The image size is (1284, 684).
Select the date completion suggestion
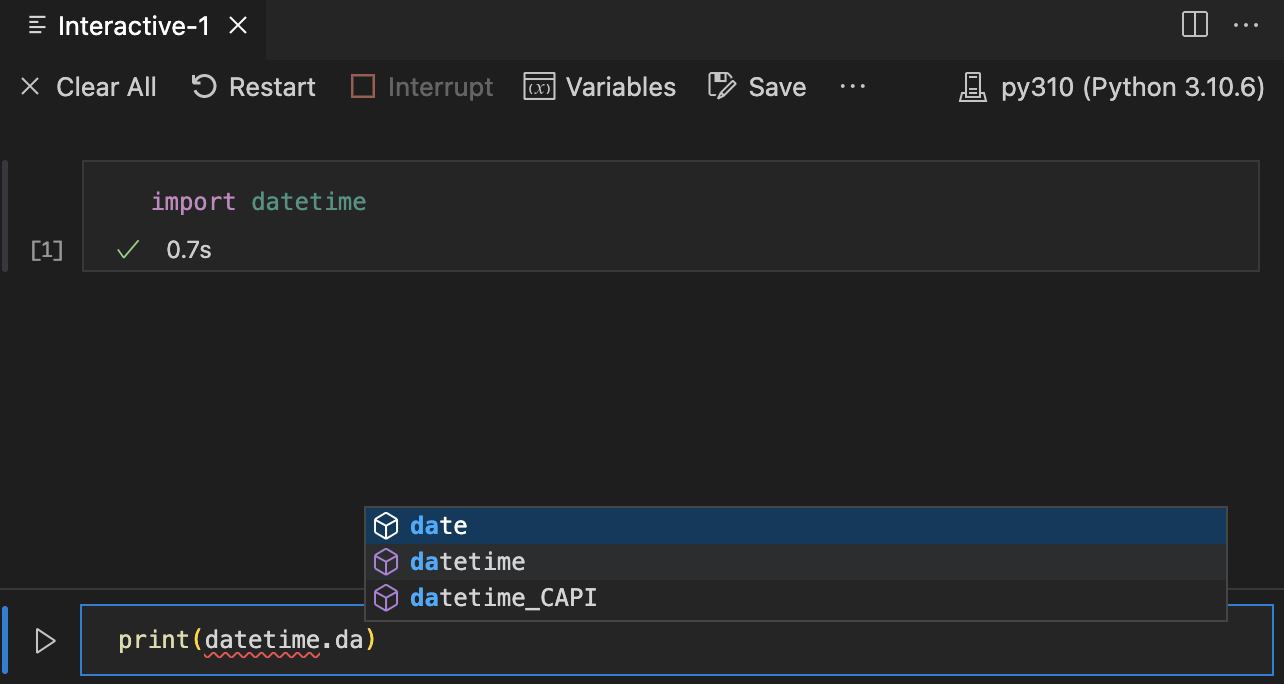[438, 525]
